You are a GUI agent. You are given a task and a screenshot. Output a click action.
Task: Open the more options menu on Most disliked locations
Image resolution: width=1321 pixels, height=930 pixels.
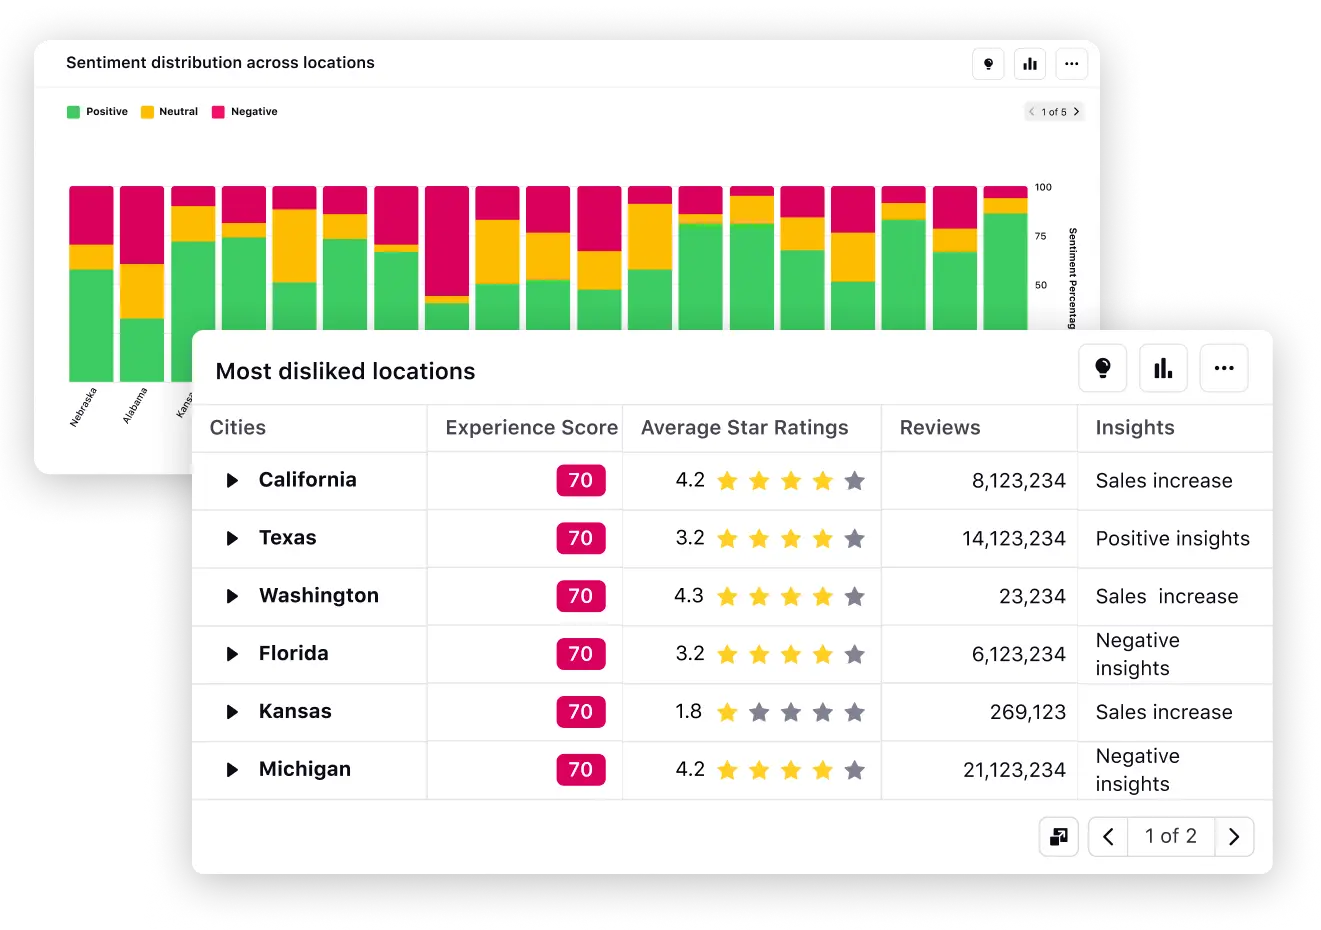tap(1223, 368)
